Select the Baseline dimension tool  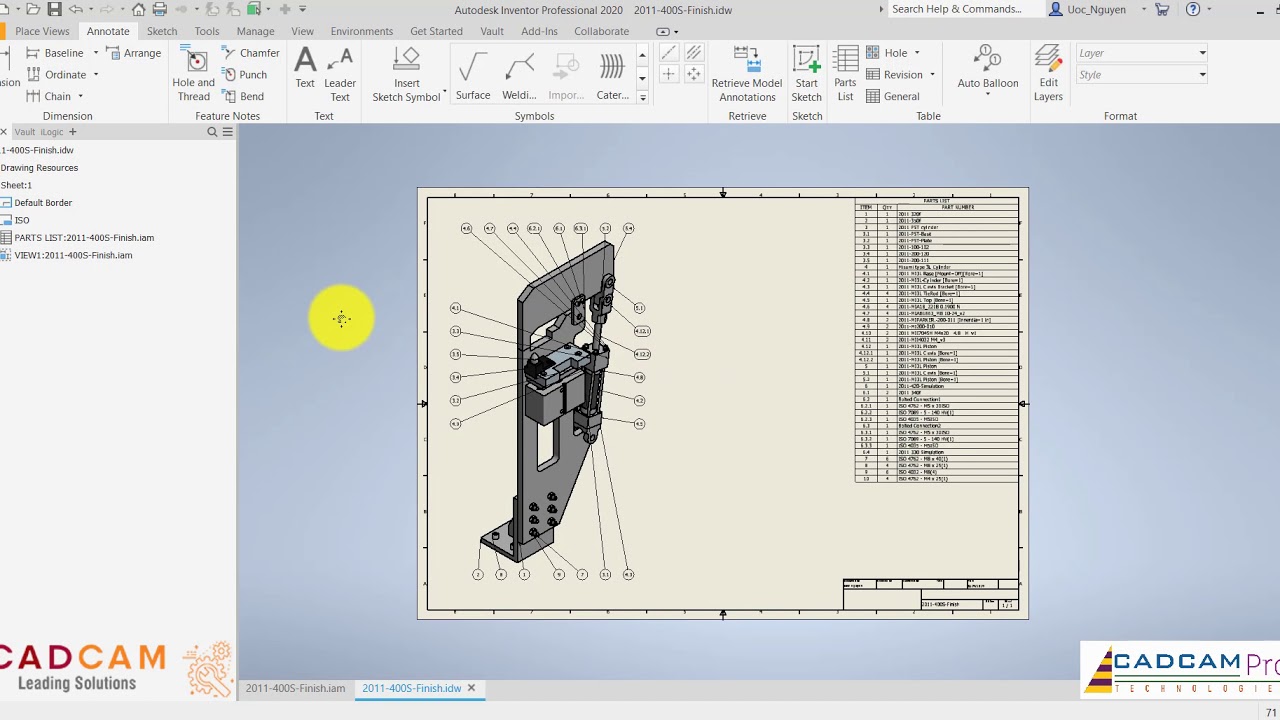(55, 53)
